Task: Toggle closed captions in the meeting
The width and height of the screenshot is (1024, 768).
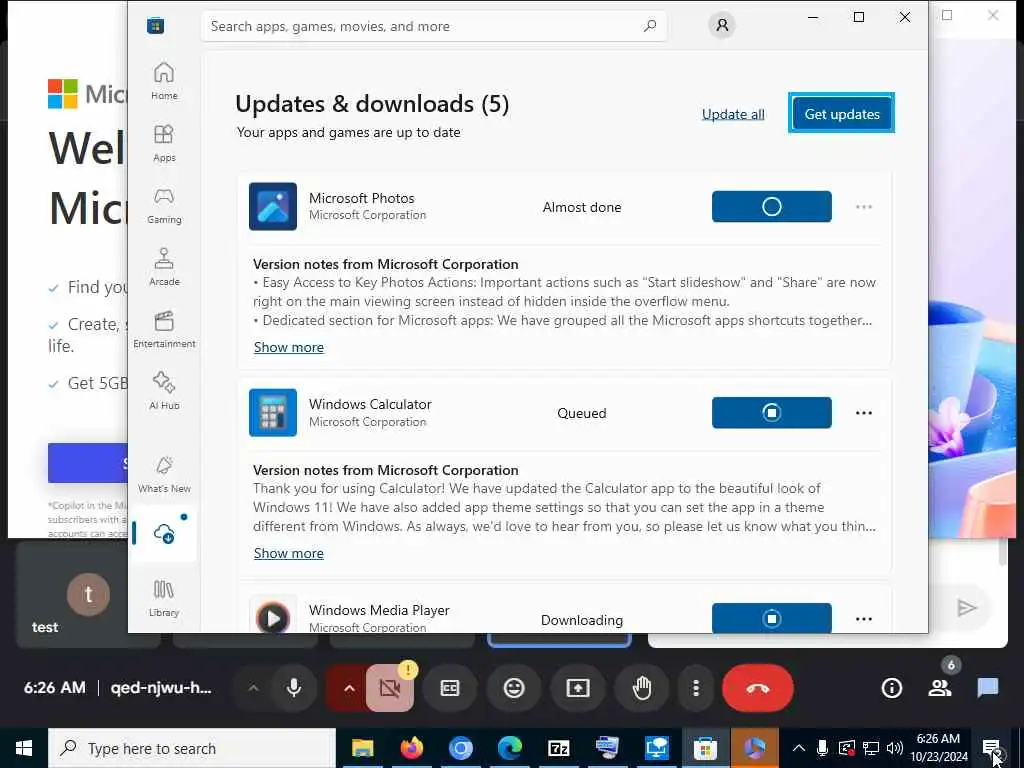Action: [x=450, y=688]
